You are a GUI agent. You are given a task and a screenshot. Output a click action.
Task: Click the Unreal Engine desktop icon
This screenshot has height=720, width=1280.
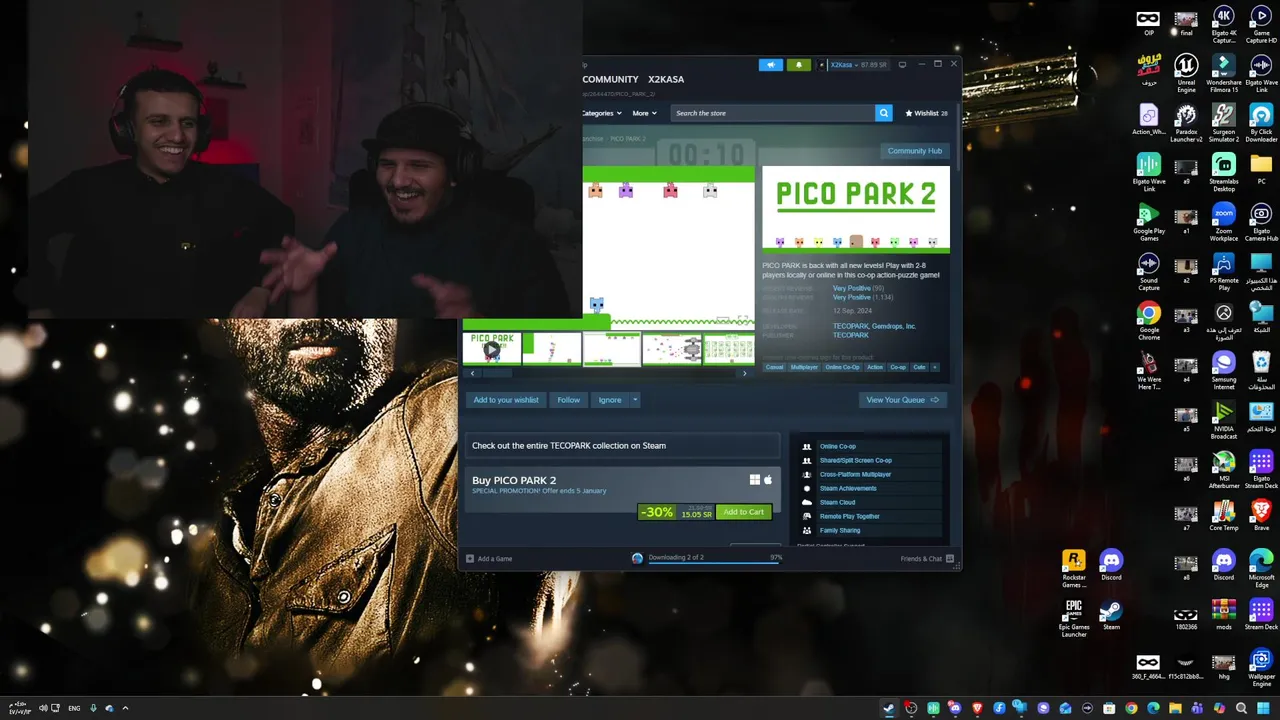[1186, 75]
